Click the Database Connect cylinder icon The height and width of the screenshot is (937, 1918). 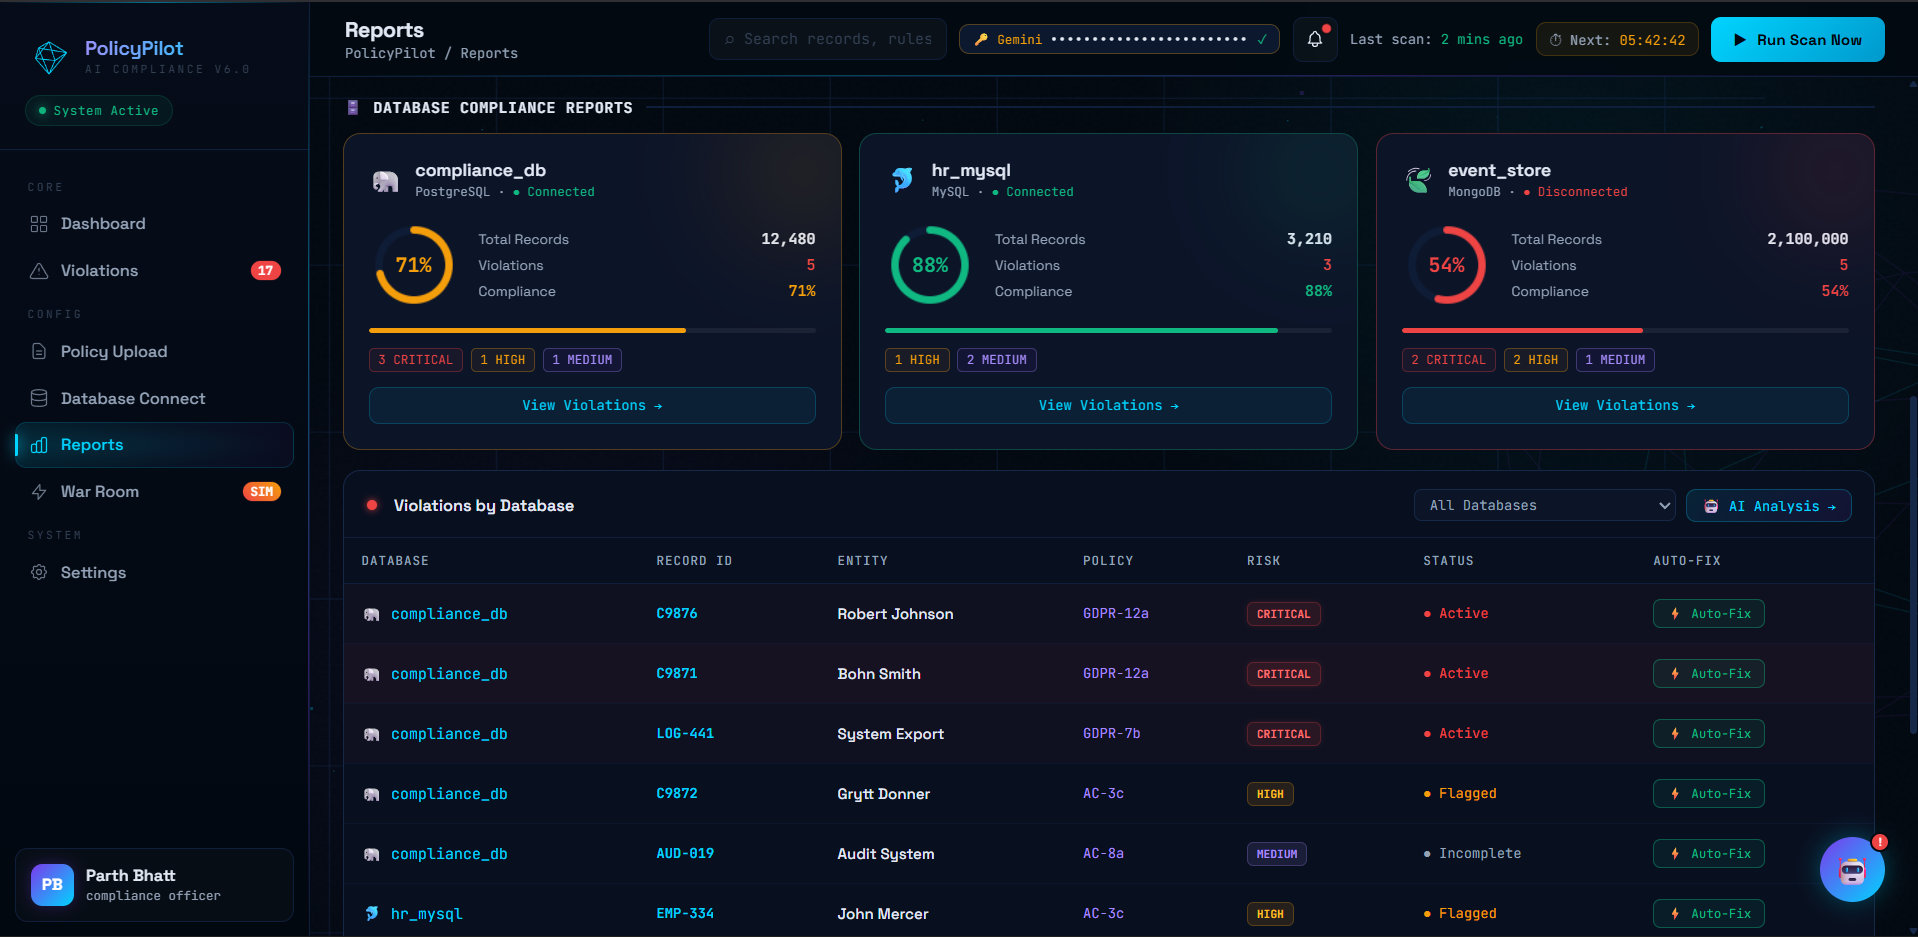pyautogui.click(x=39, y=399)
